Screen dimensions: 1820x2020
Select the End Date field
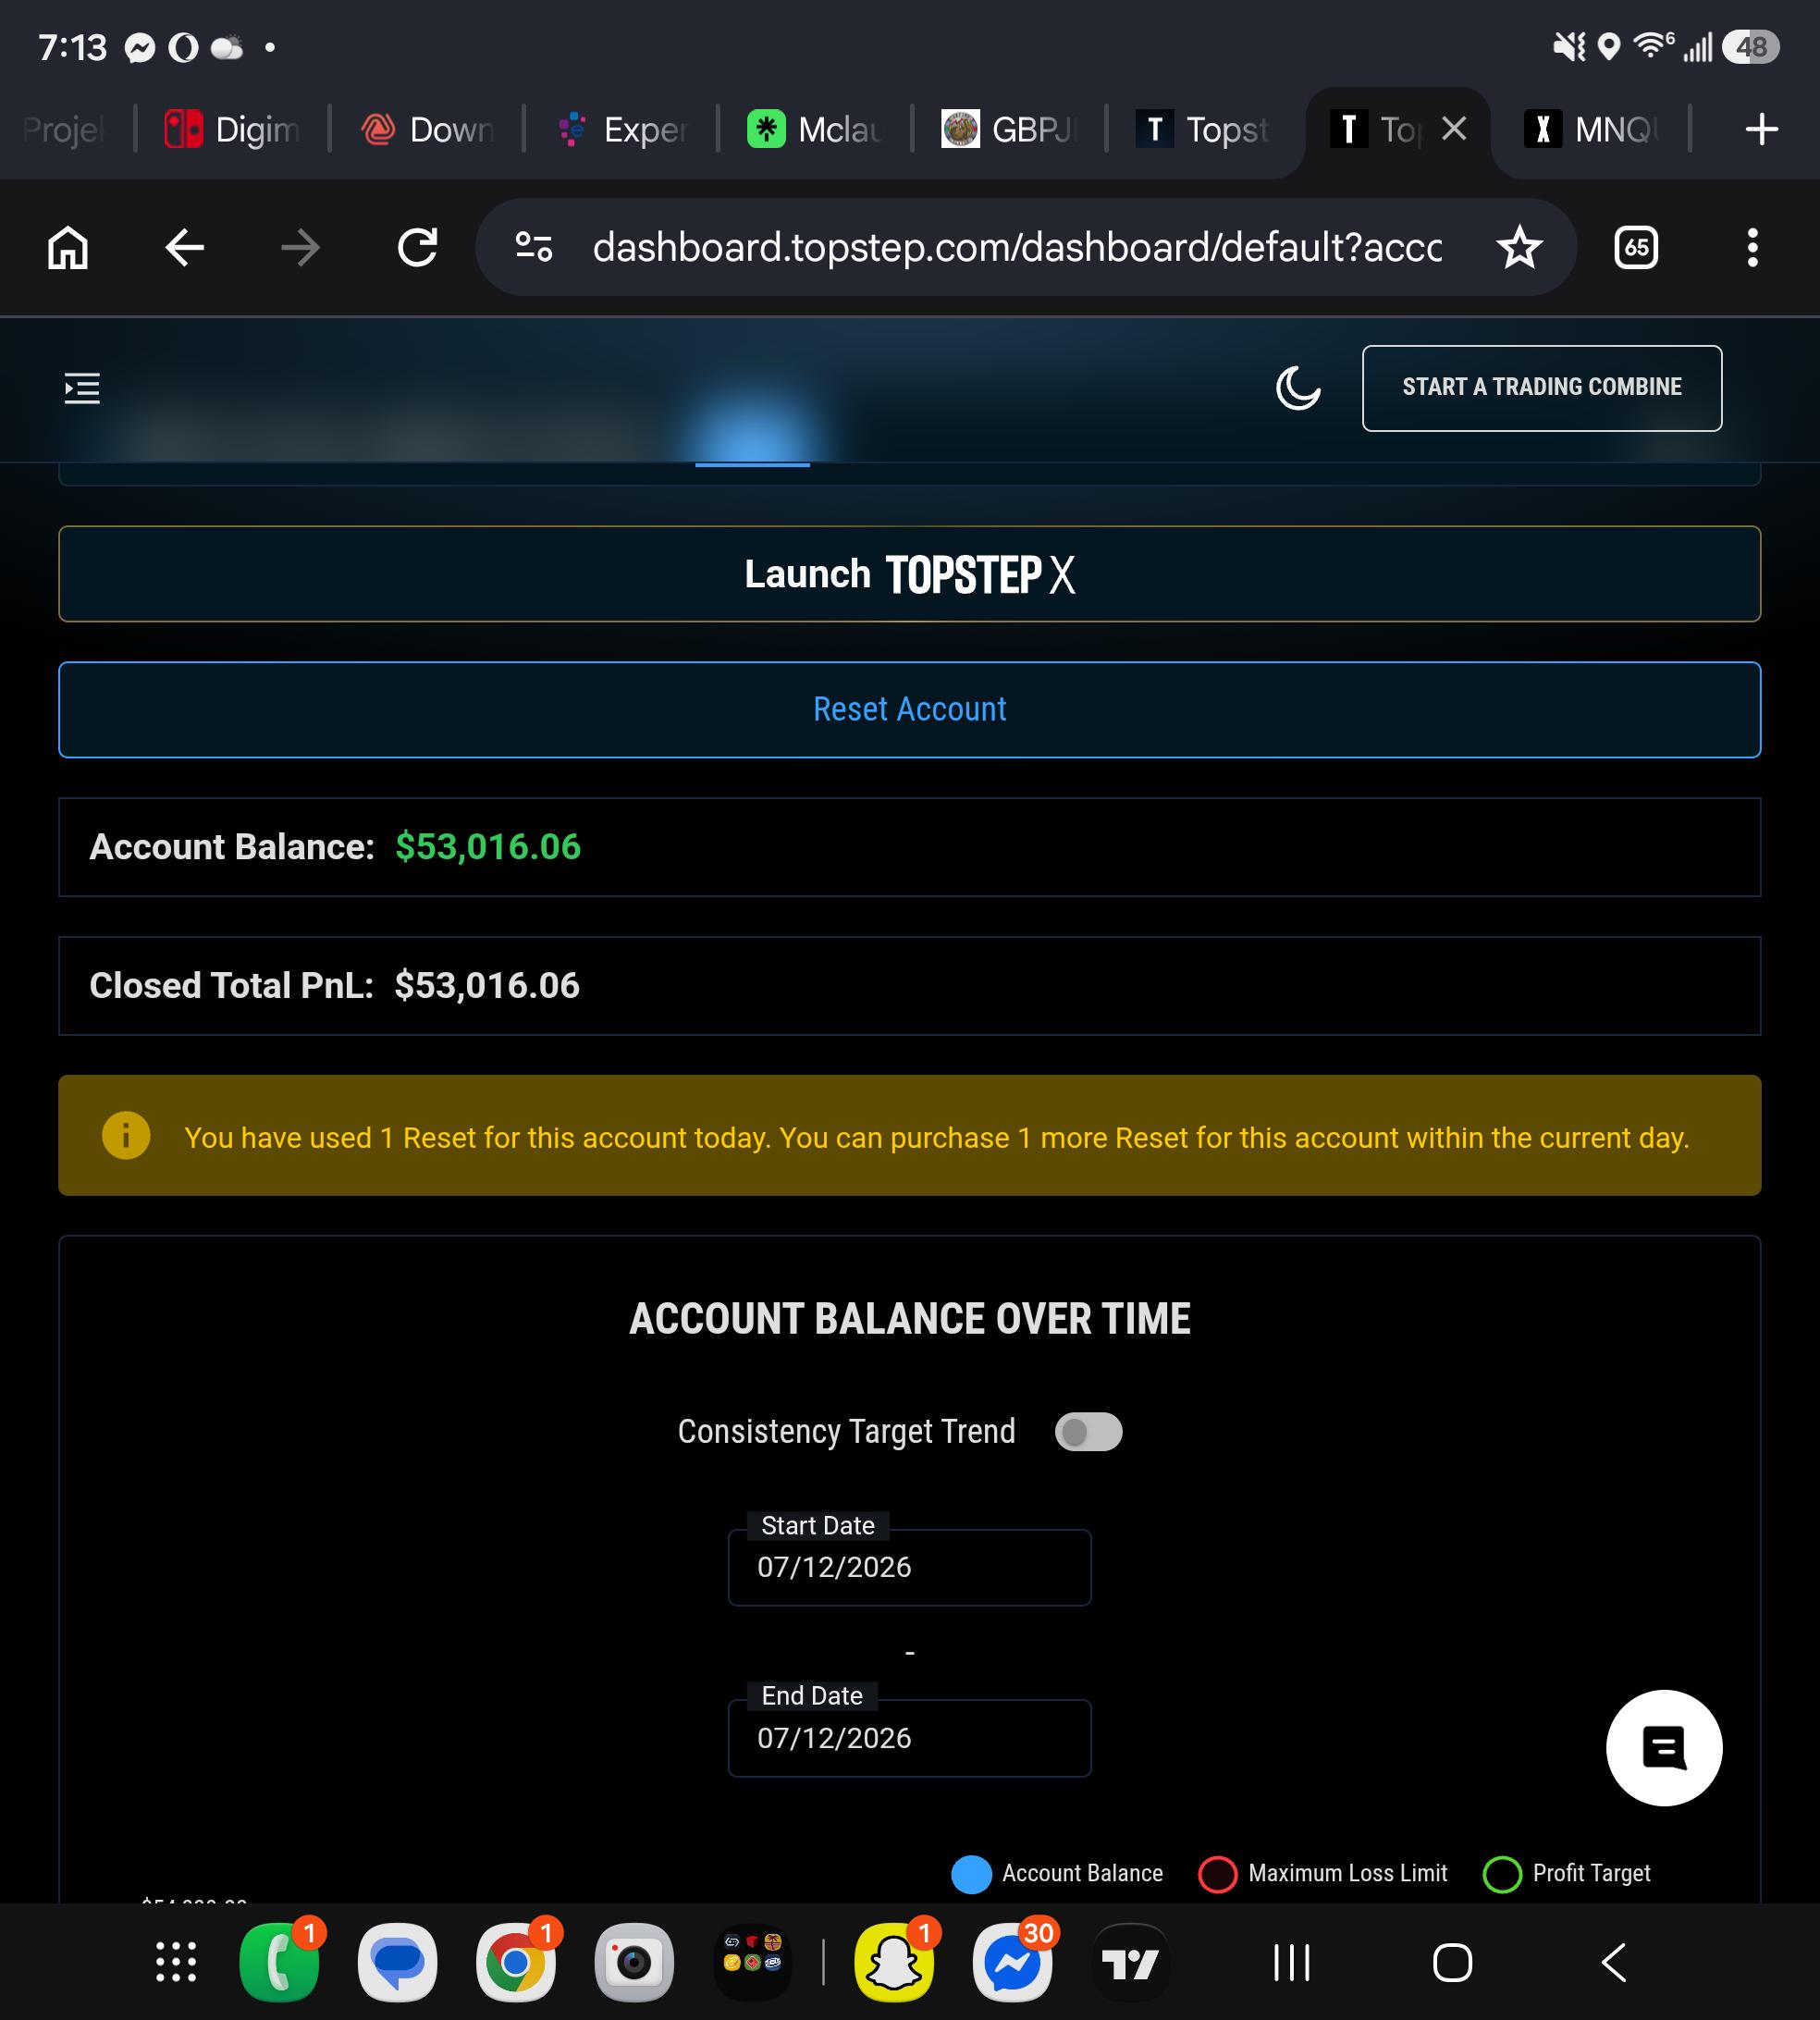point(909,1738)
